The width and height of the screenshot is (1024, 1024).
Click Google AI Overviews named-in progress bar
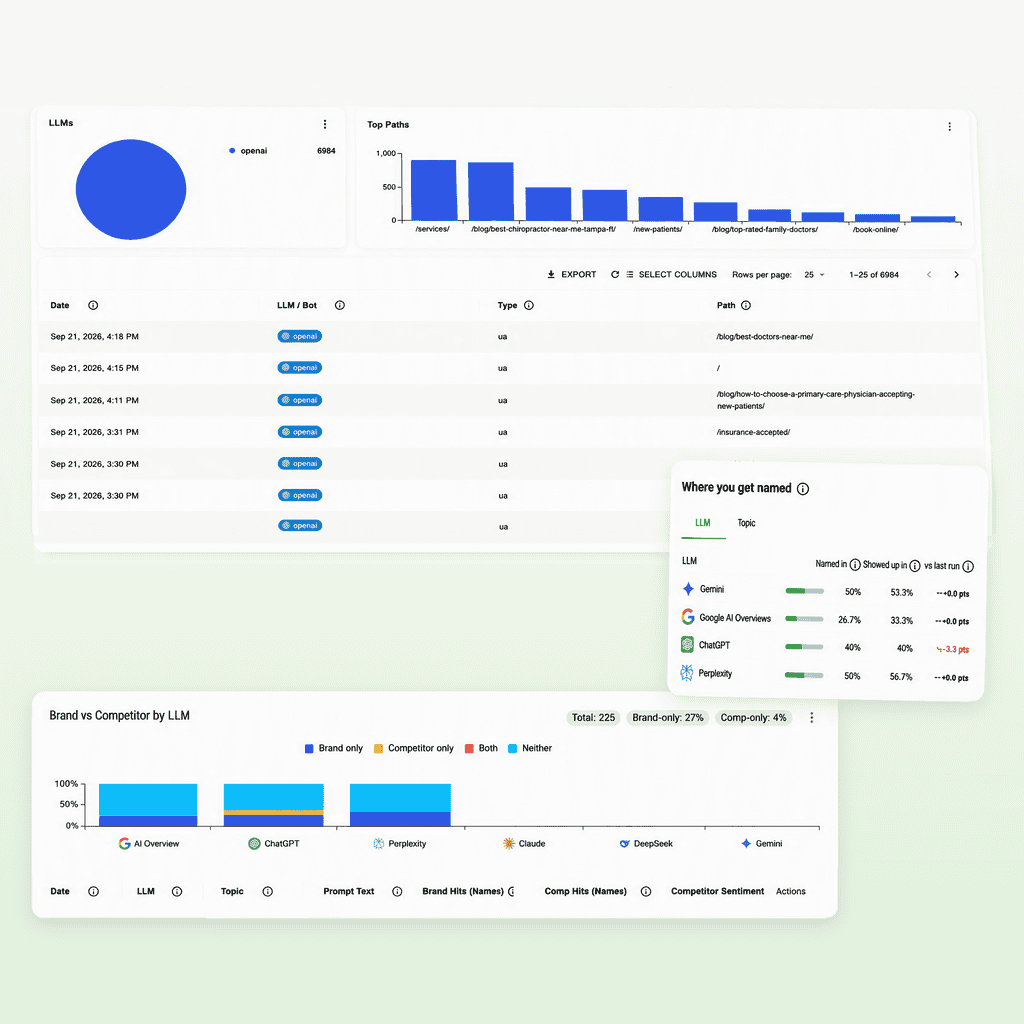click(x=804, y=619)
